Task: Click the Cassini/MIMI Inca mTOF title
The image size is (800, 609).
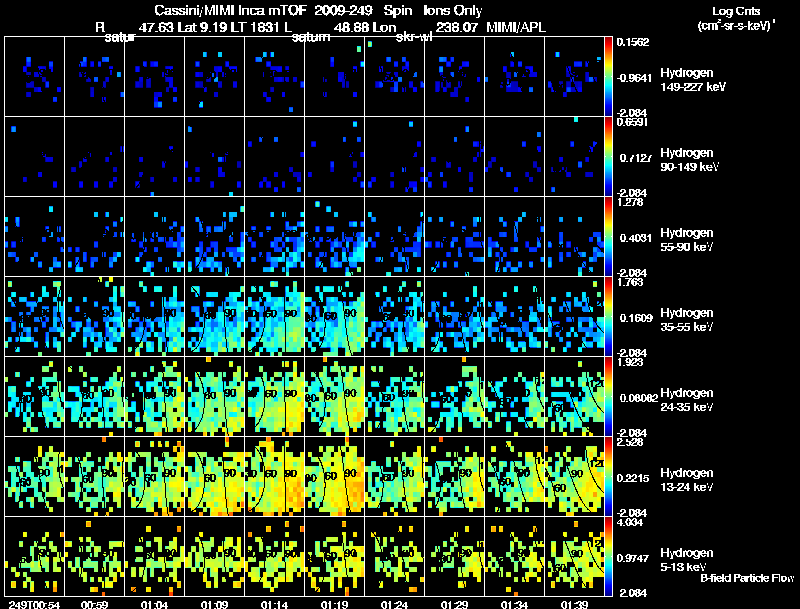Action: 230,11
